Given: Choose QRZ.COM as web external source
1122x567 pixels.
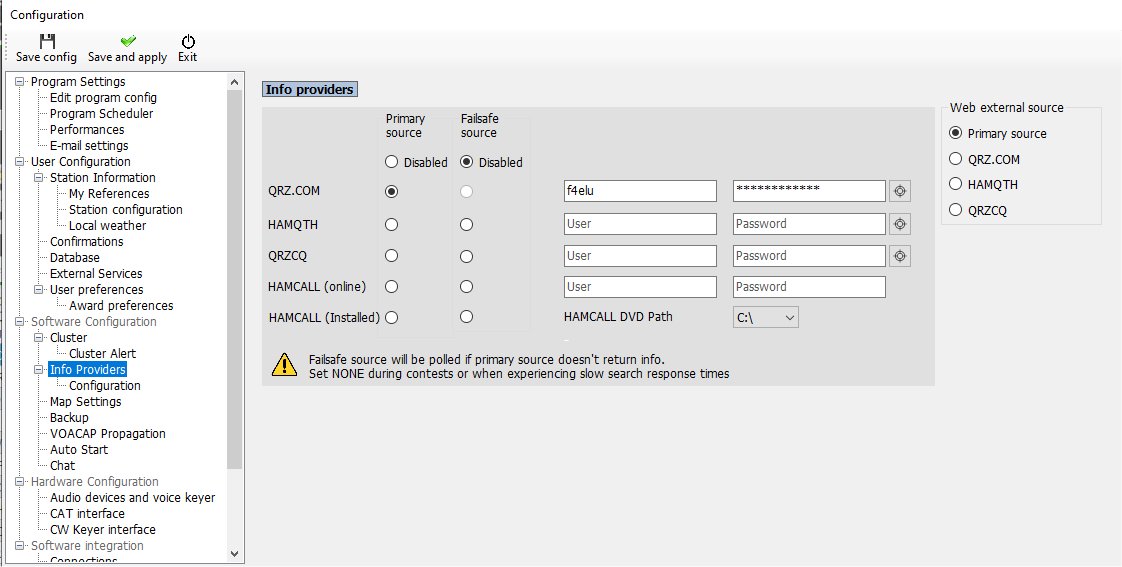Looking at the screenshot, I should (x=956, y=159).
